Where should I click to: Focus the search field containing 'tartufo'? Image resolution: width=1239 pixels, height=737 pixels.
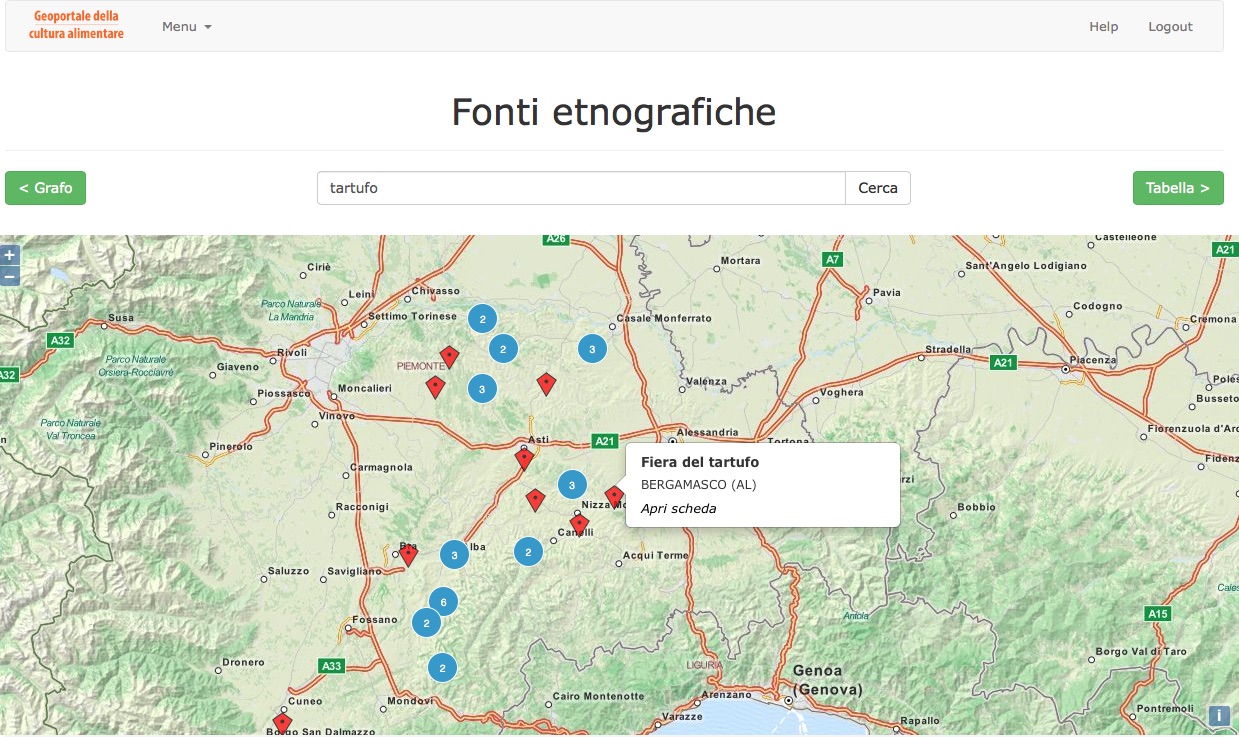click(581, 188)
